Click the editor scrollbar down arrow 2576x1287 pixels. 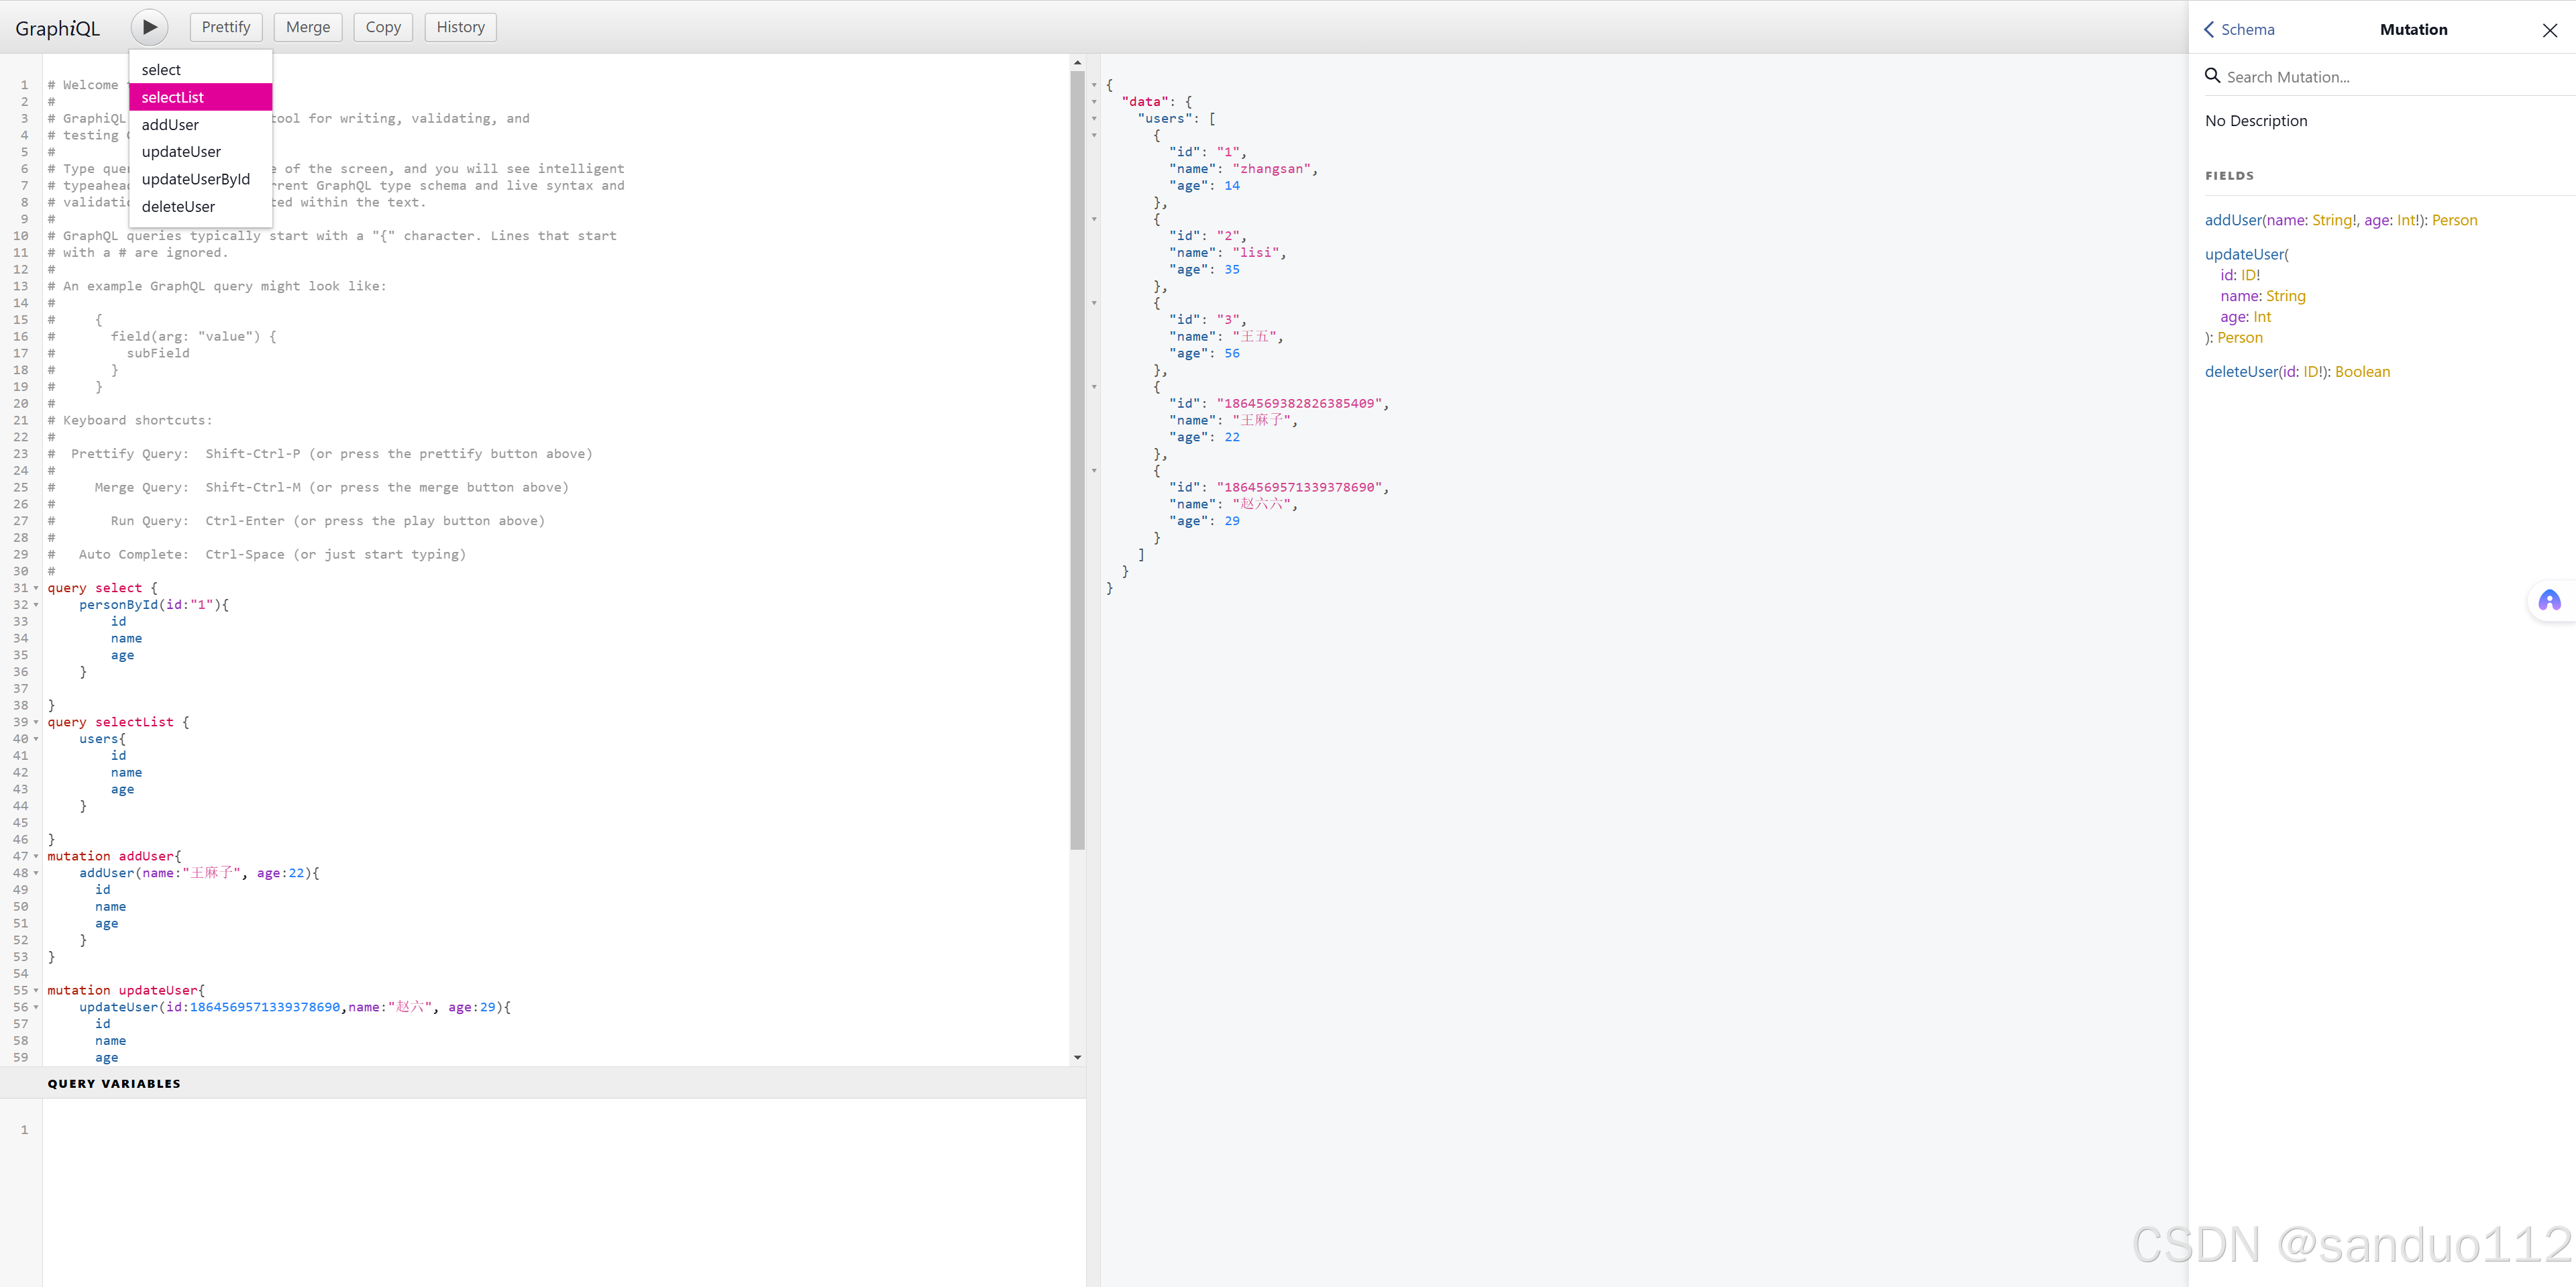pos(1077,1057)
